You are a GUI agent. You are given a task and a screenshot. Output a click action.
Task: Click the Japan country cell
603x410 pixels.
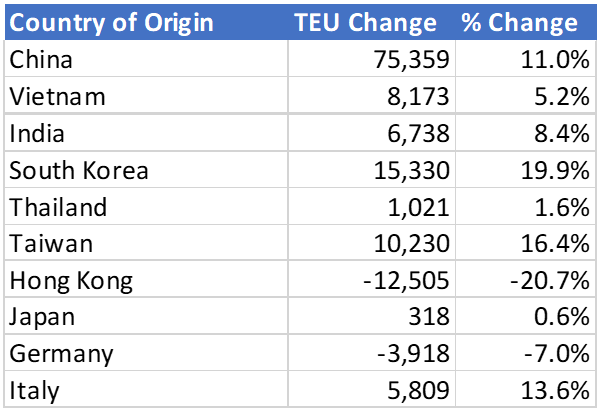tap(40, 317)
